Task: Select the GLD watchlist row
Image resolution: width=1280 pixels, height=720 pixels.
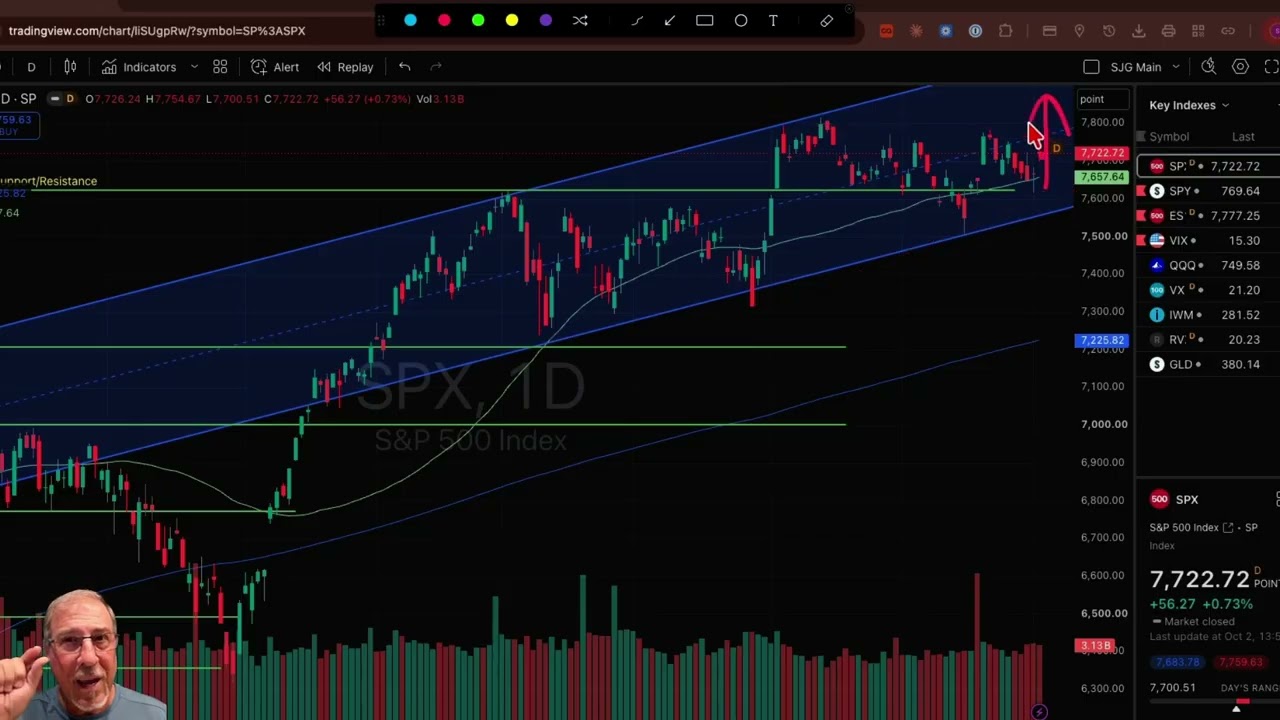Action: [x=1208, y=364]
